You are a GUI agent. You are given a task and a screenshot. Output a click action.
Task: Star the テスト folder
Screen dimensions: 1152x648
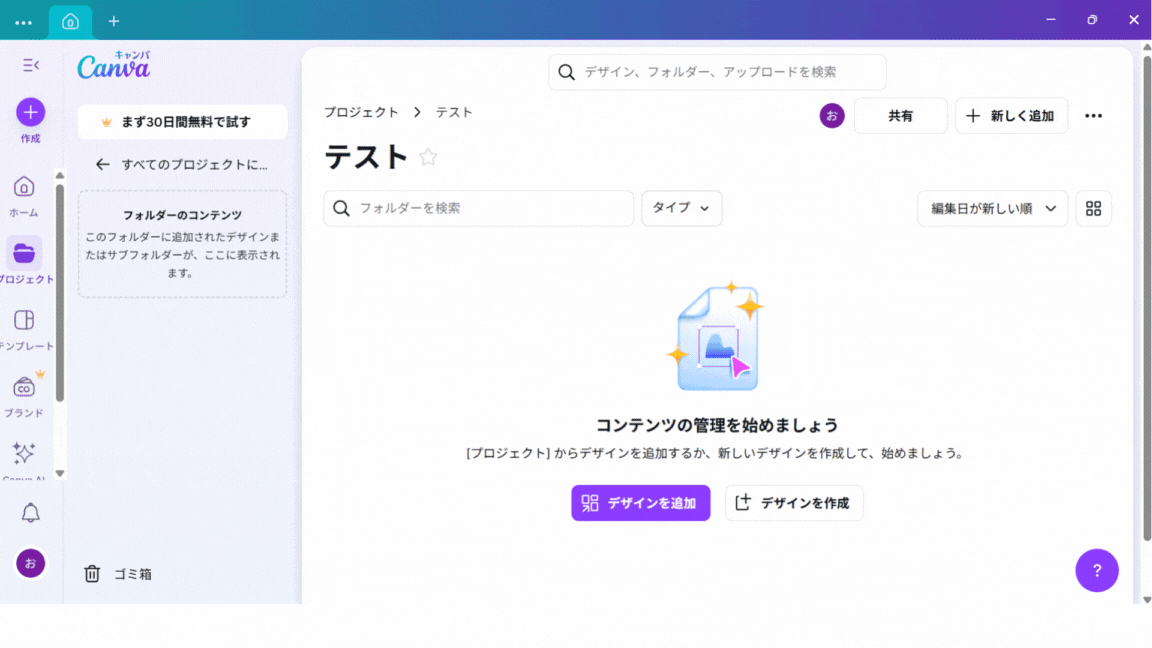(428, 157)
